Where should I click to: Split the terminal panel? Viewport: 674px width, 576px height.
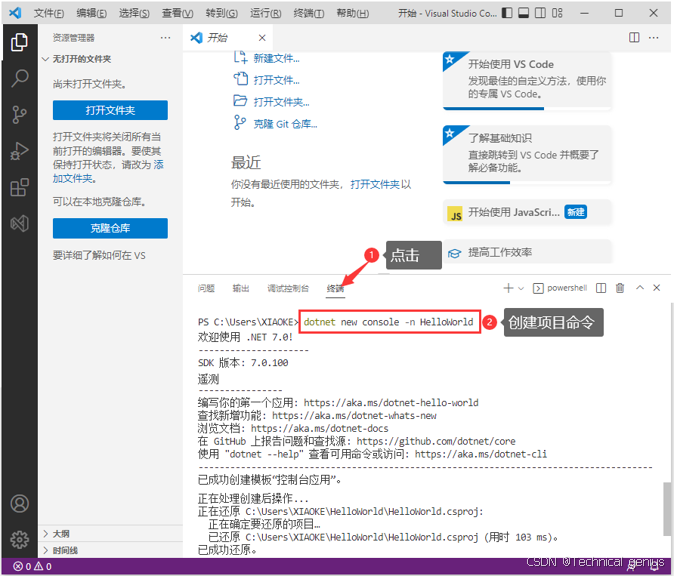pyautogui.click(x=601, y=288)
